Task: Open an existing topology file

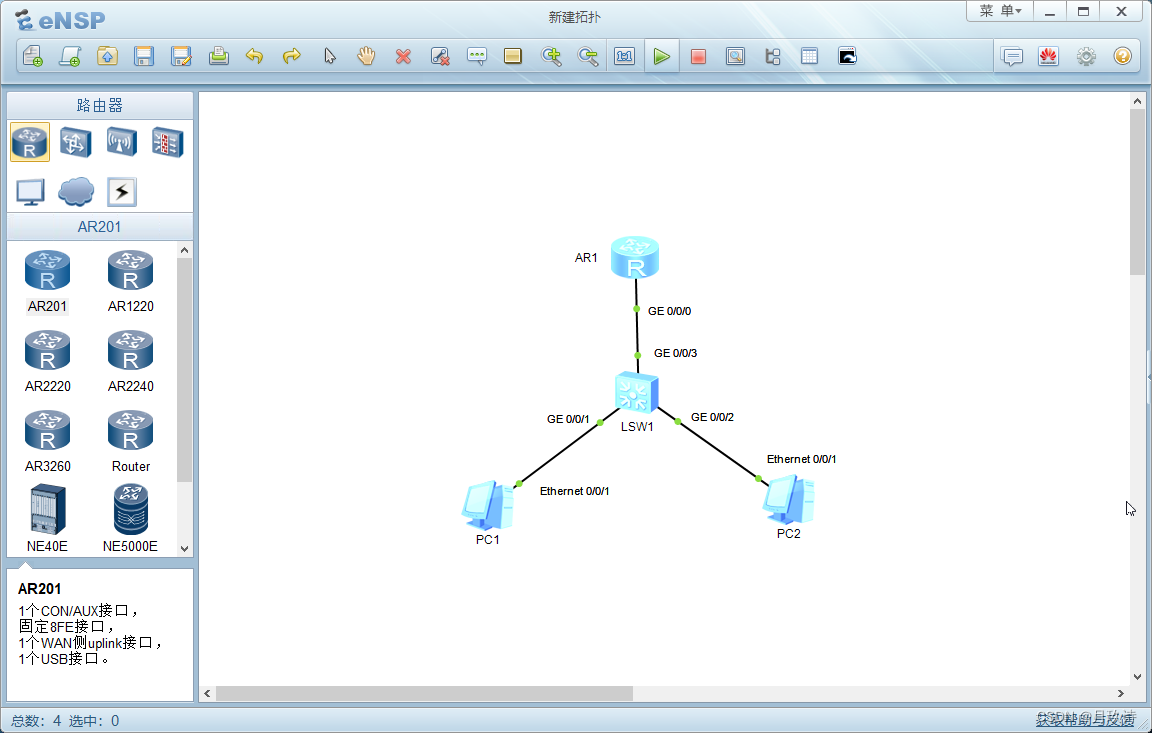Action: pos(107,57)
